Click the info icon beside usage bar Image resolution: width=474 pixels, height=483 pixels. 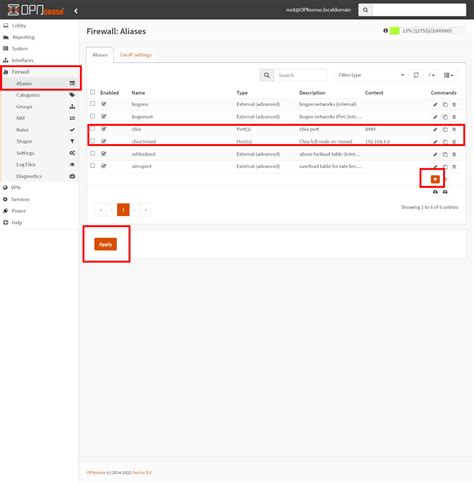[385, 31]
